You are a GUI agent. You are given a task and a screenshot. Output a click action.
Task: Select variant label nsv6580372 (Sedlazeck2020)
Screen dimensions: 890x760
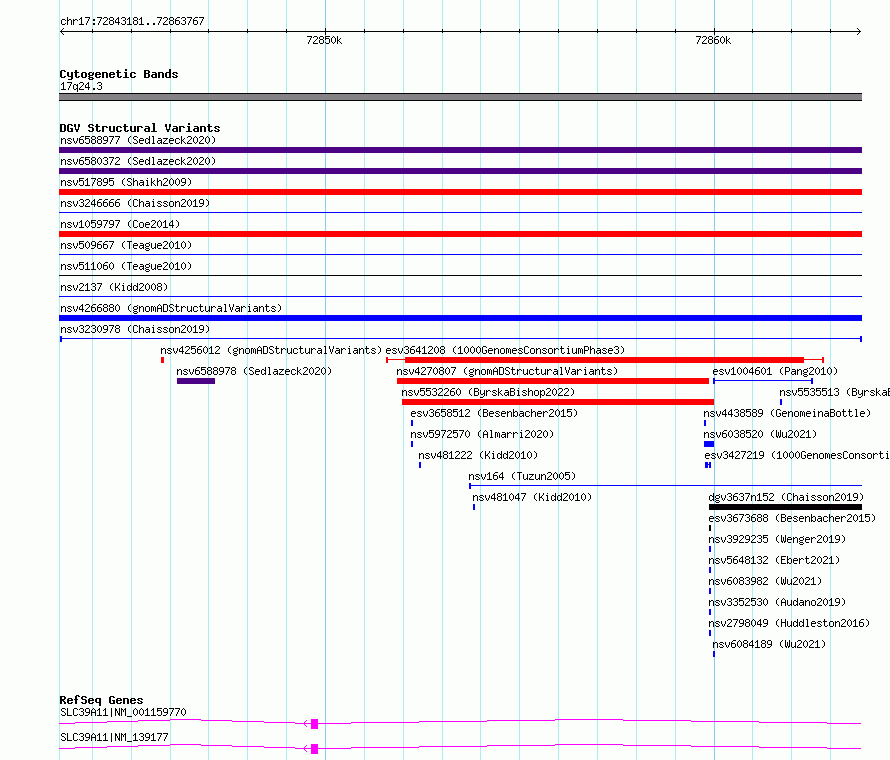pyautogui.click(x=138, y=161)
